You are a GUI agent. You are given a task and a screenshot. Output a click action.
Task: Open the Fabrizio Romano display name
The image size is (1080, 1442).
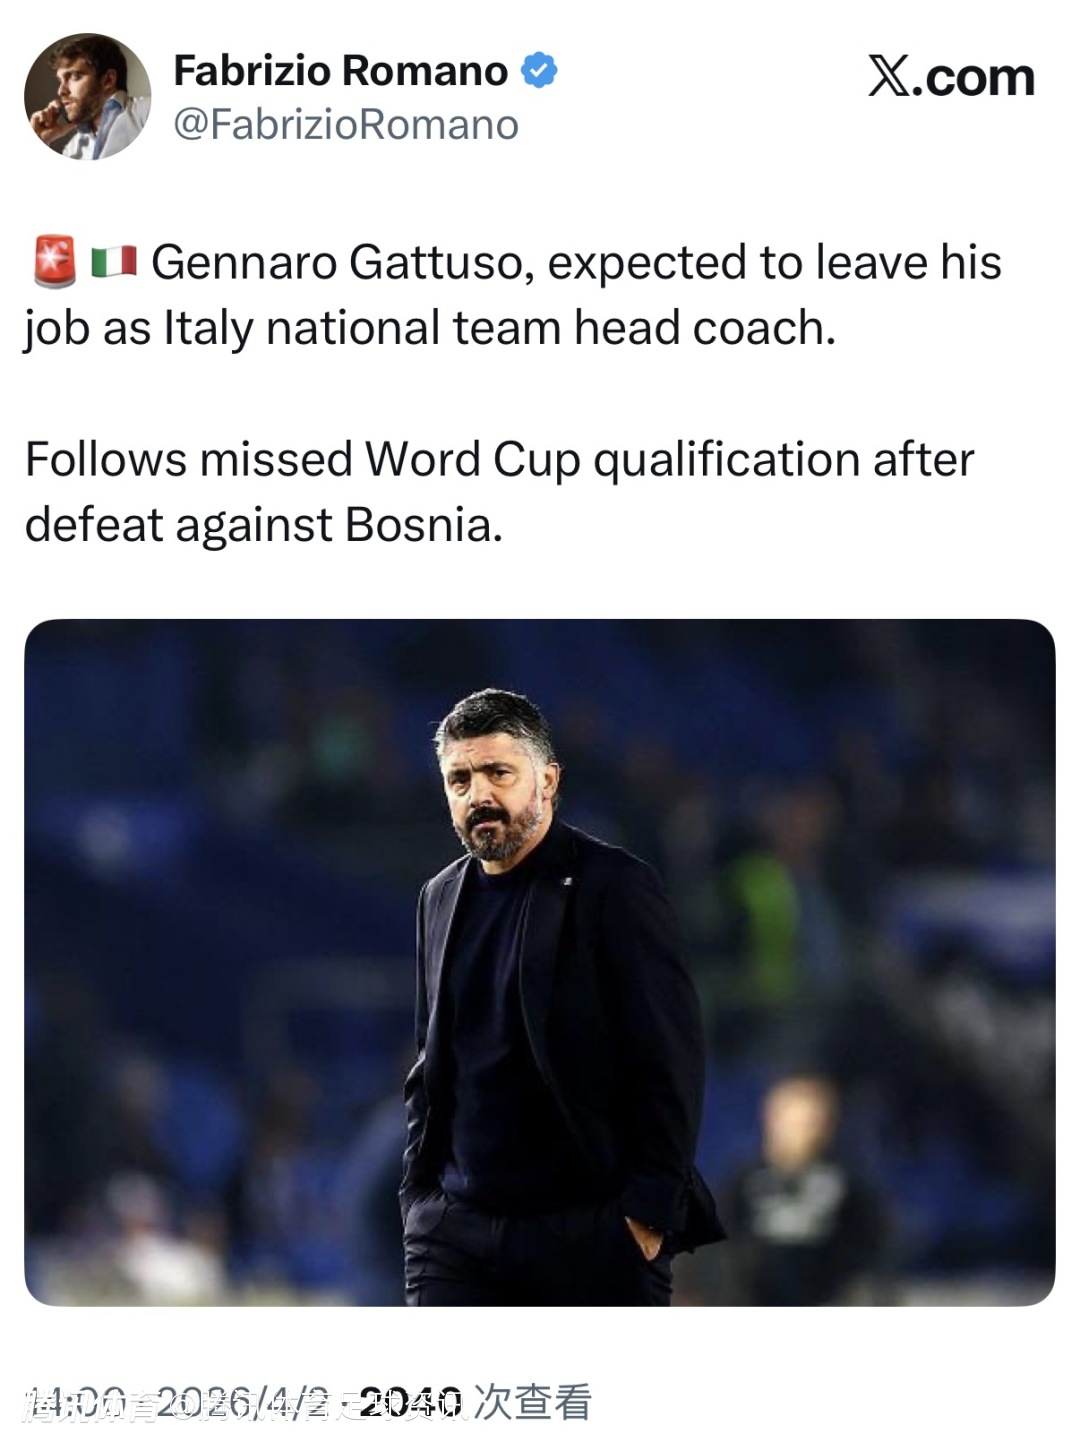point(340,71)
